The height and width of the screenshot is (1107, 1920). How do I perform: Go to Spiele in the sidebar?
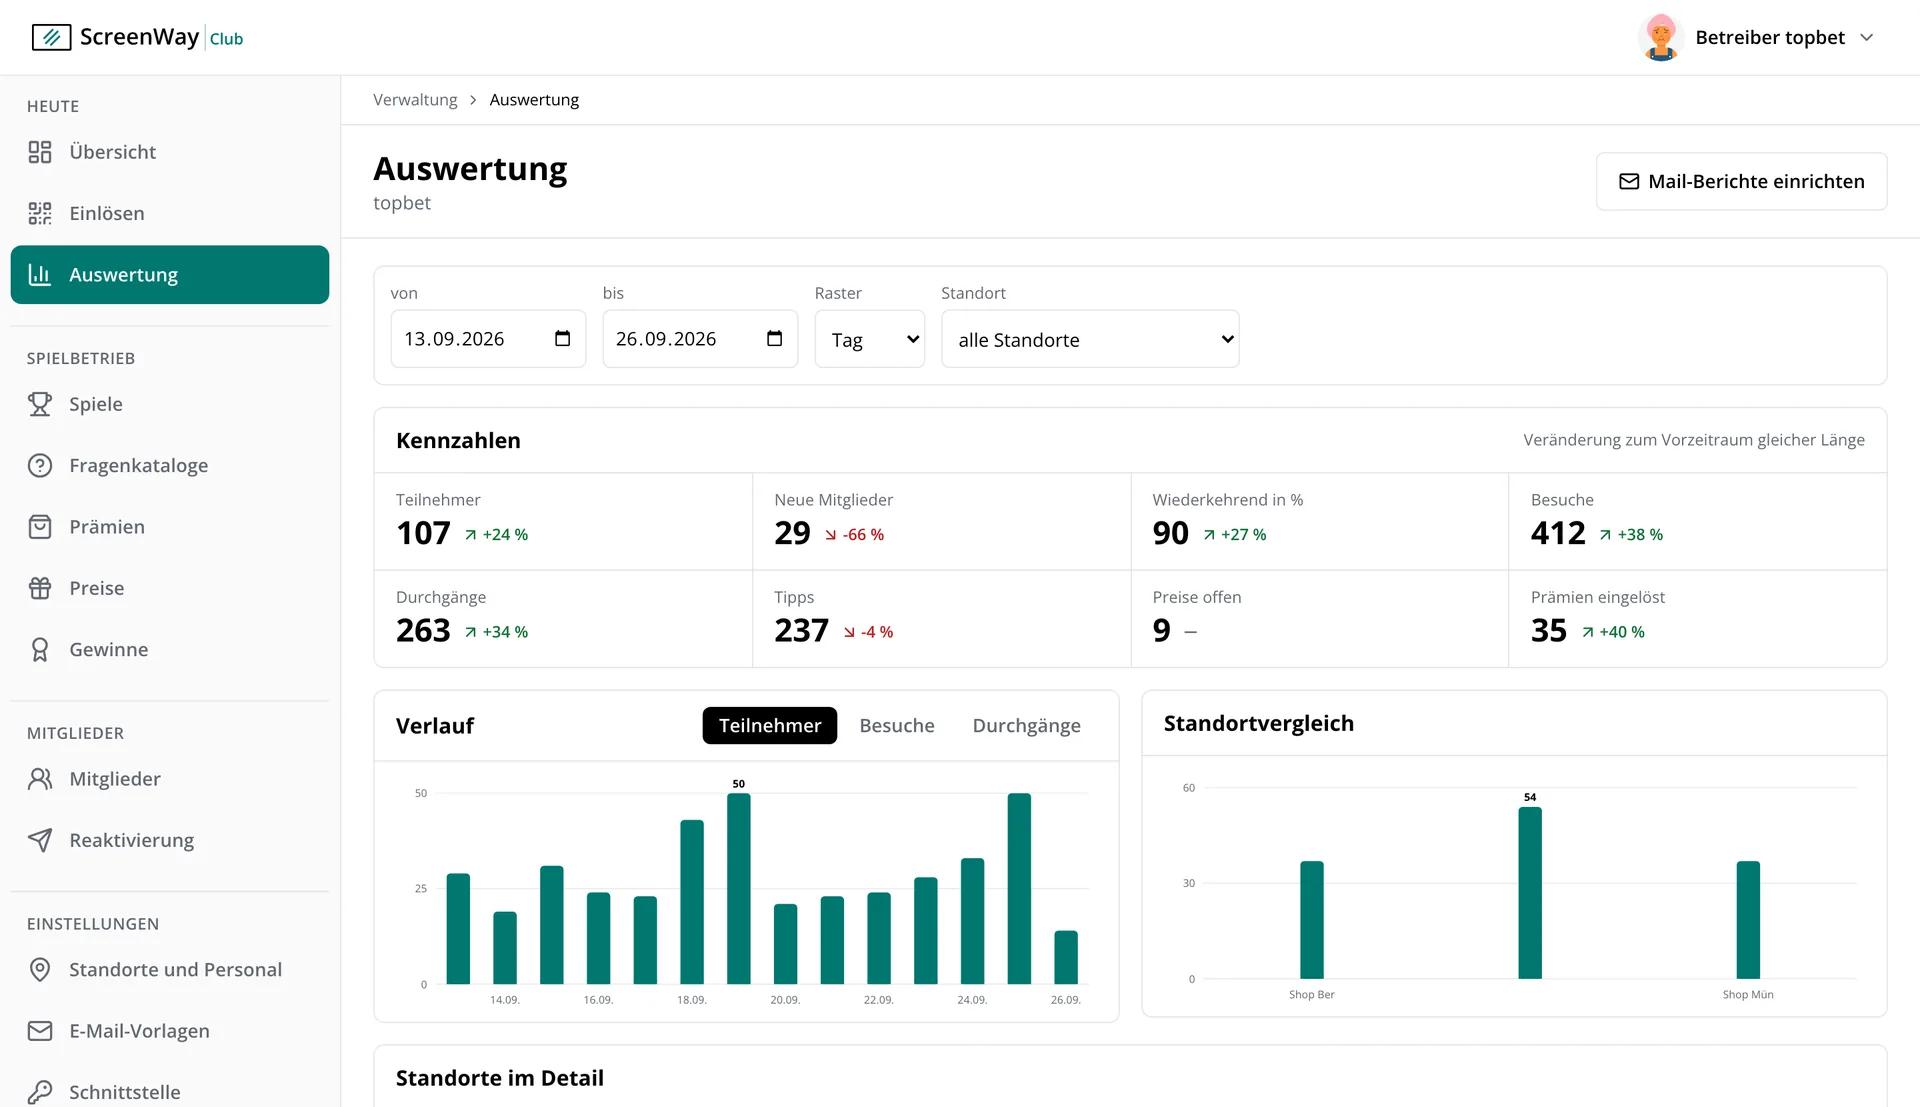click(x=170, y=404)
